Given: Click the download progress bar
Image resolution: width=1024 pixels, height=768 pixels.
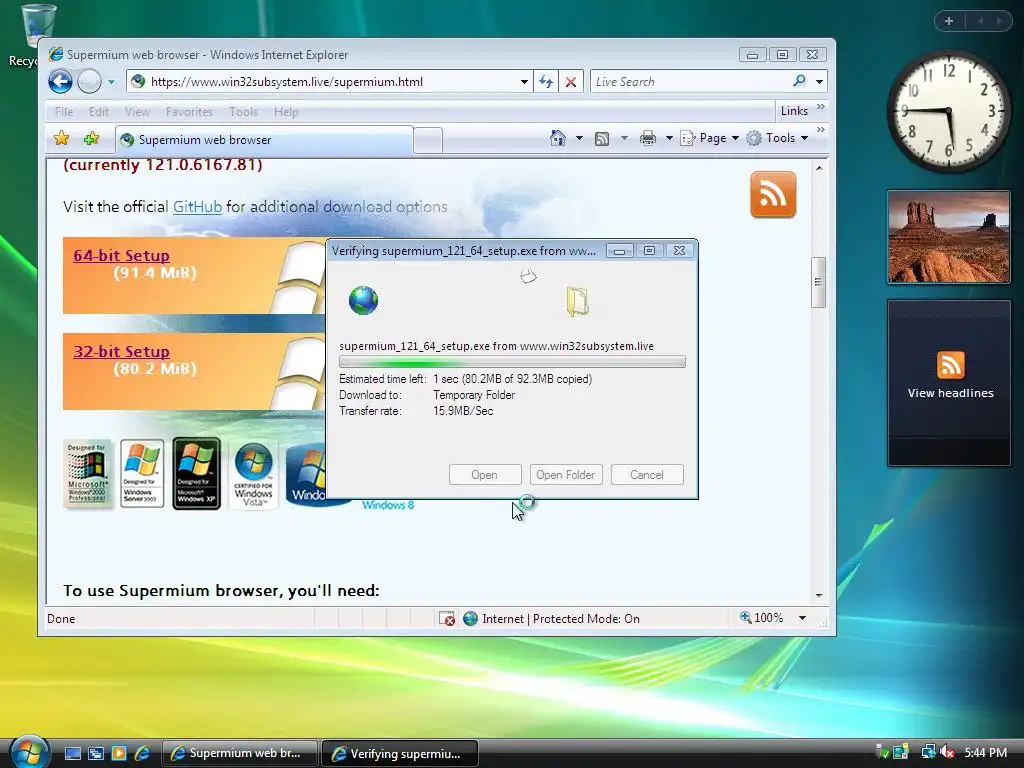Looking at the screenshot, I should (x=512, y=362).
